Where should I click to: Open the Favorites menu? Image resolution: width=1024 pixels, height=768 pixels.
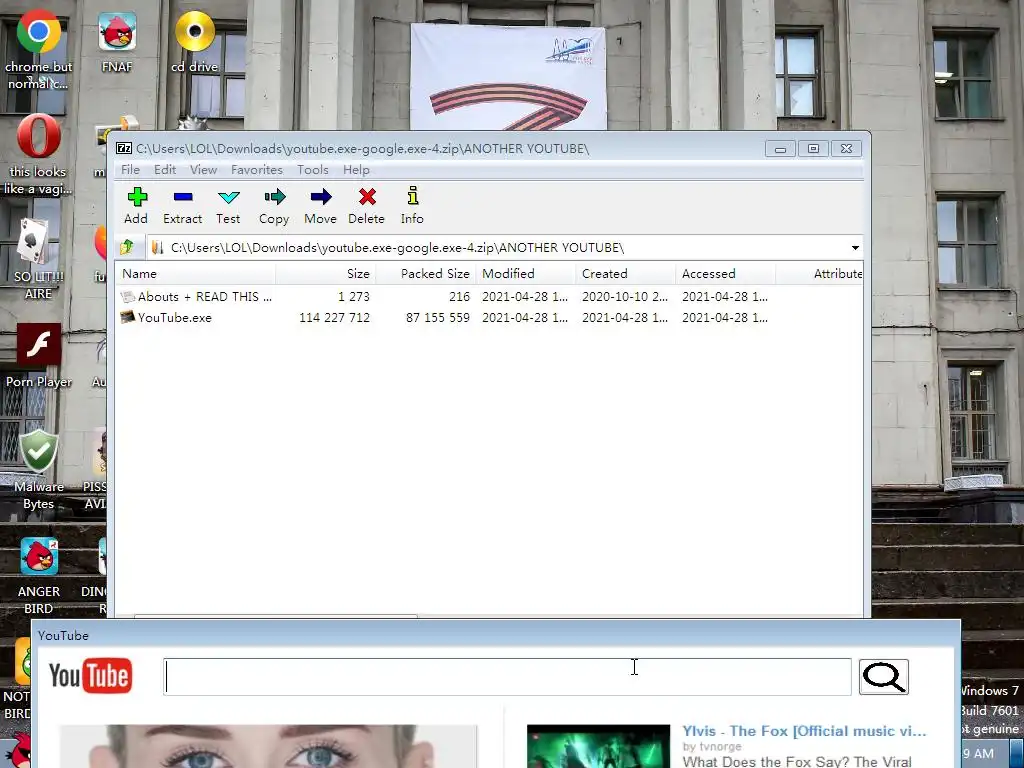pyautogui.click(x=257, y=170)
